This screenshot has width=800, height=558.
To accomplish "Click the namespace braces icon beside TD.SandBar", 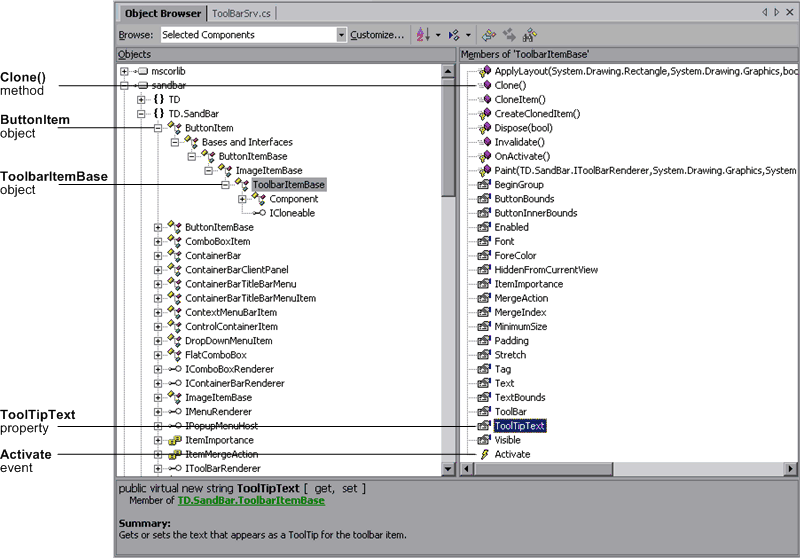I will pyautogui.click(x=159, y=113).
